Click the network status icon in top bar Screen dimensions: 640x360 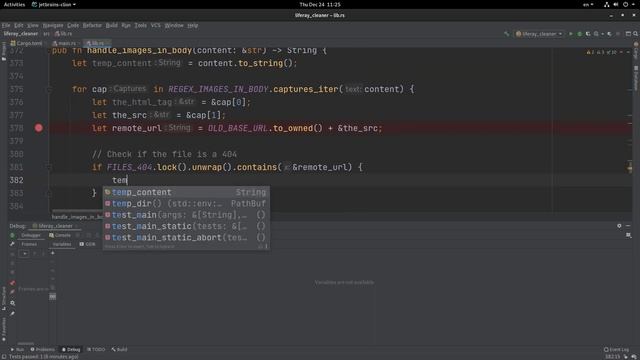tap(607, 4)
